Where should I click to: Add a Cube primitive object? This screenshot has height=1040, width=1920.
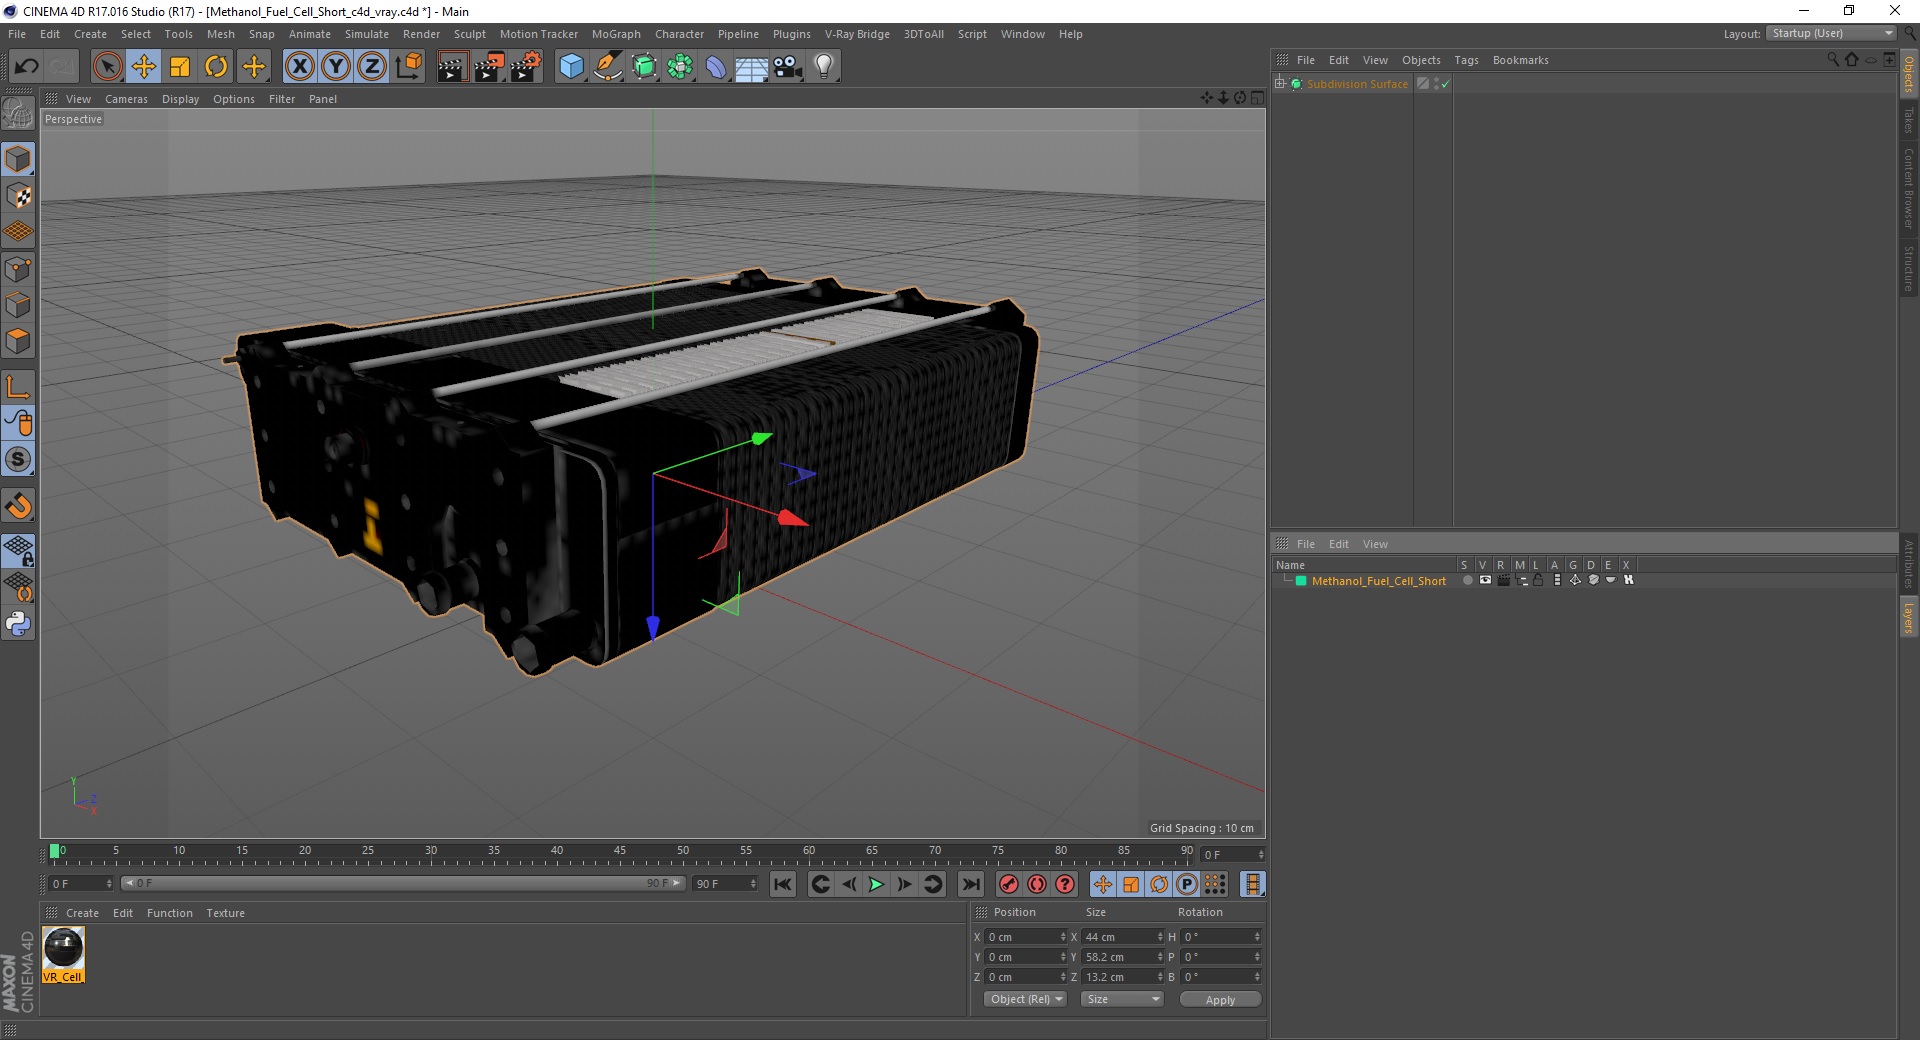(571, 67)
